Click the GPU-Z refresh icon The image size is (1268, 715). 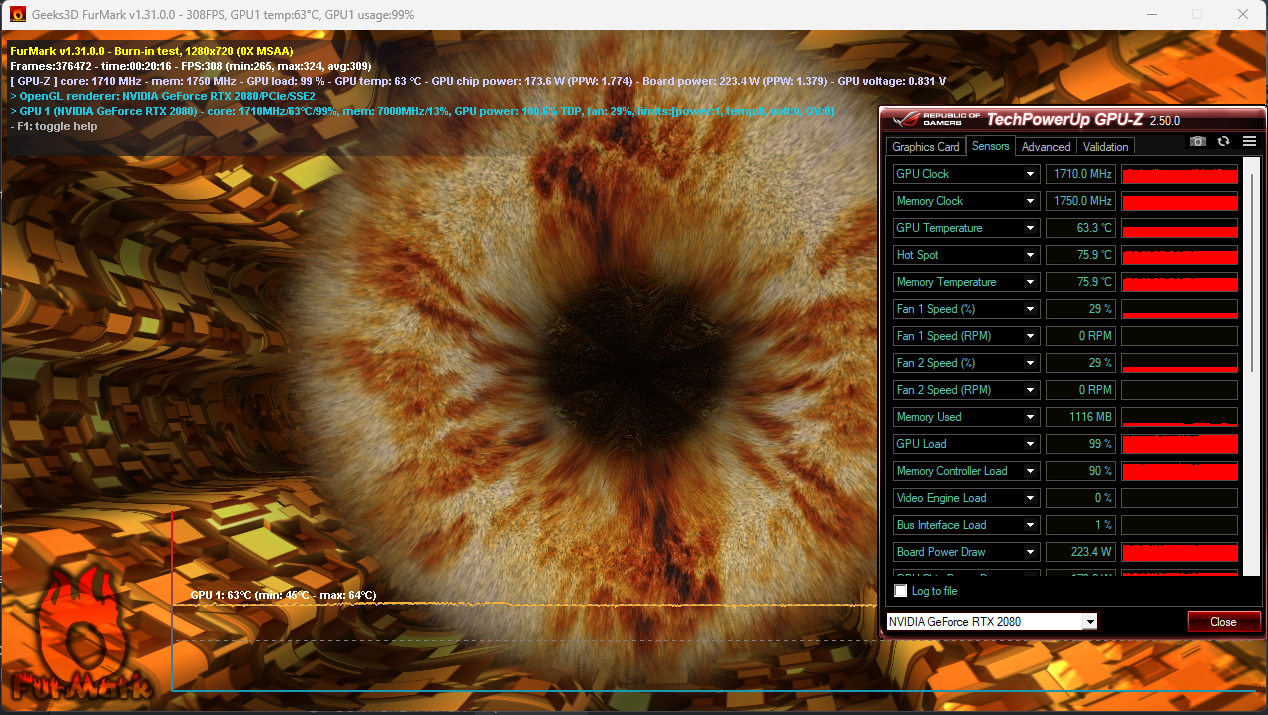pyautogui.click(x=1223, y=142)
